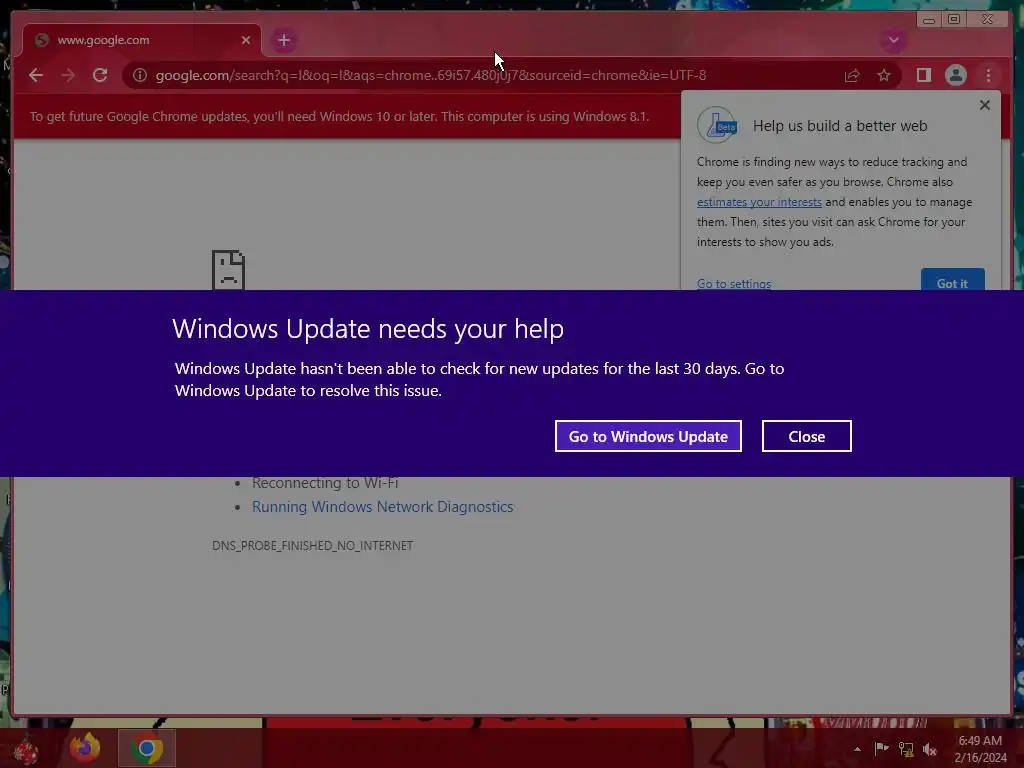Viewport: 1024px width, 768px height.
Task: Open the Start button on the taskbar
Action: (25, 750)
